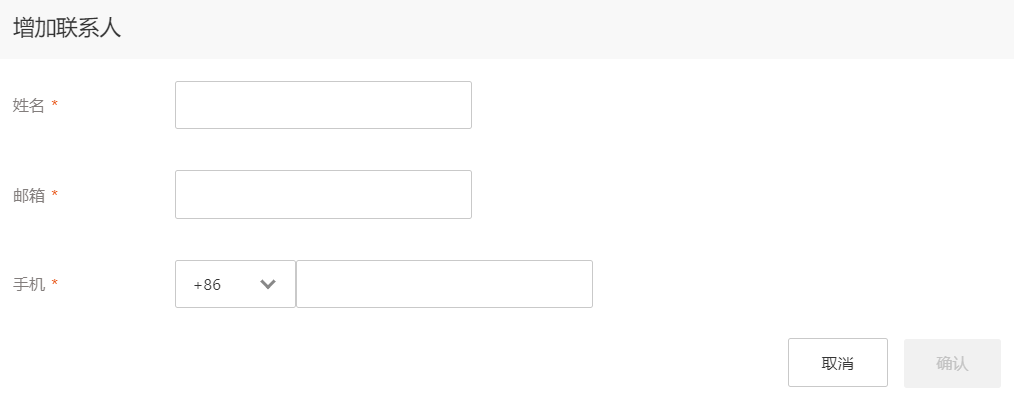This screenshot has height=394, width=1014.
Task: Click the 手机 field label
Action: pyautogui.click(x=28, y=285)
